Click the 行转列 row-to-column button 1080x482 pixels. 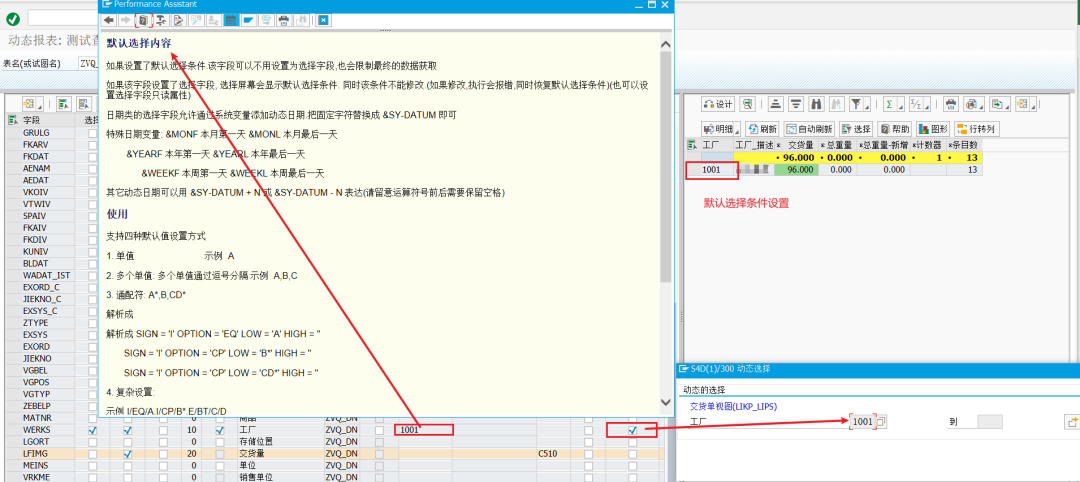coord(977,129)
